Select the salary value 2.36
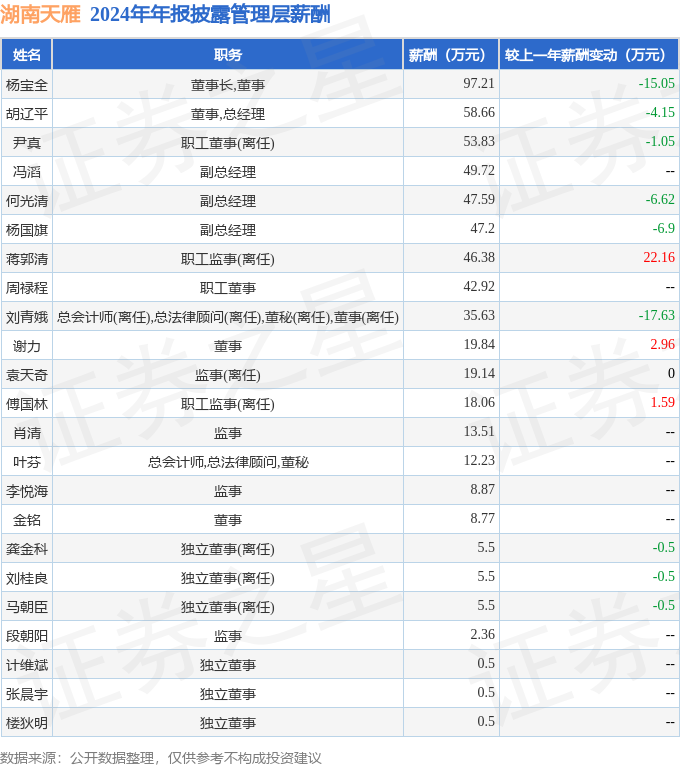 click(x=482, y=634)
